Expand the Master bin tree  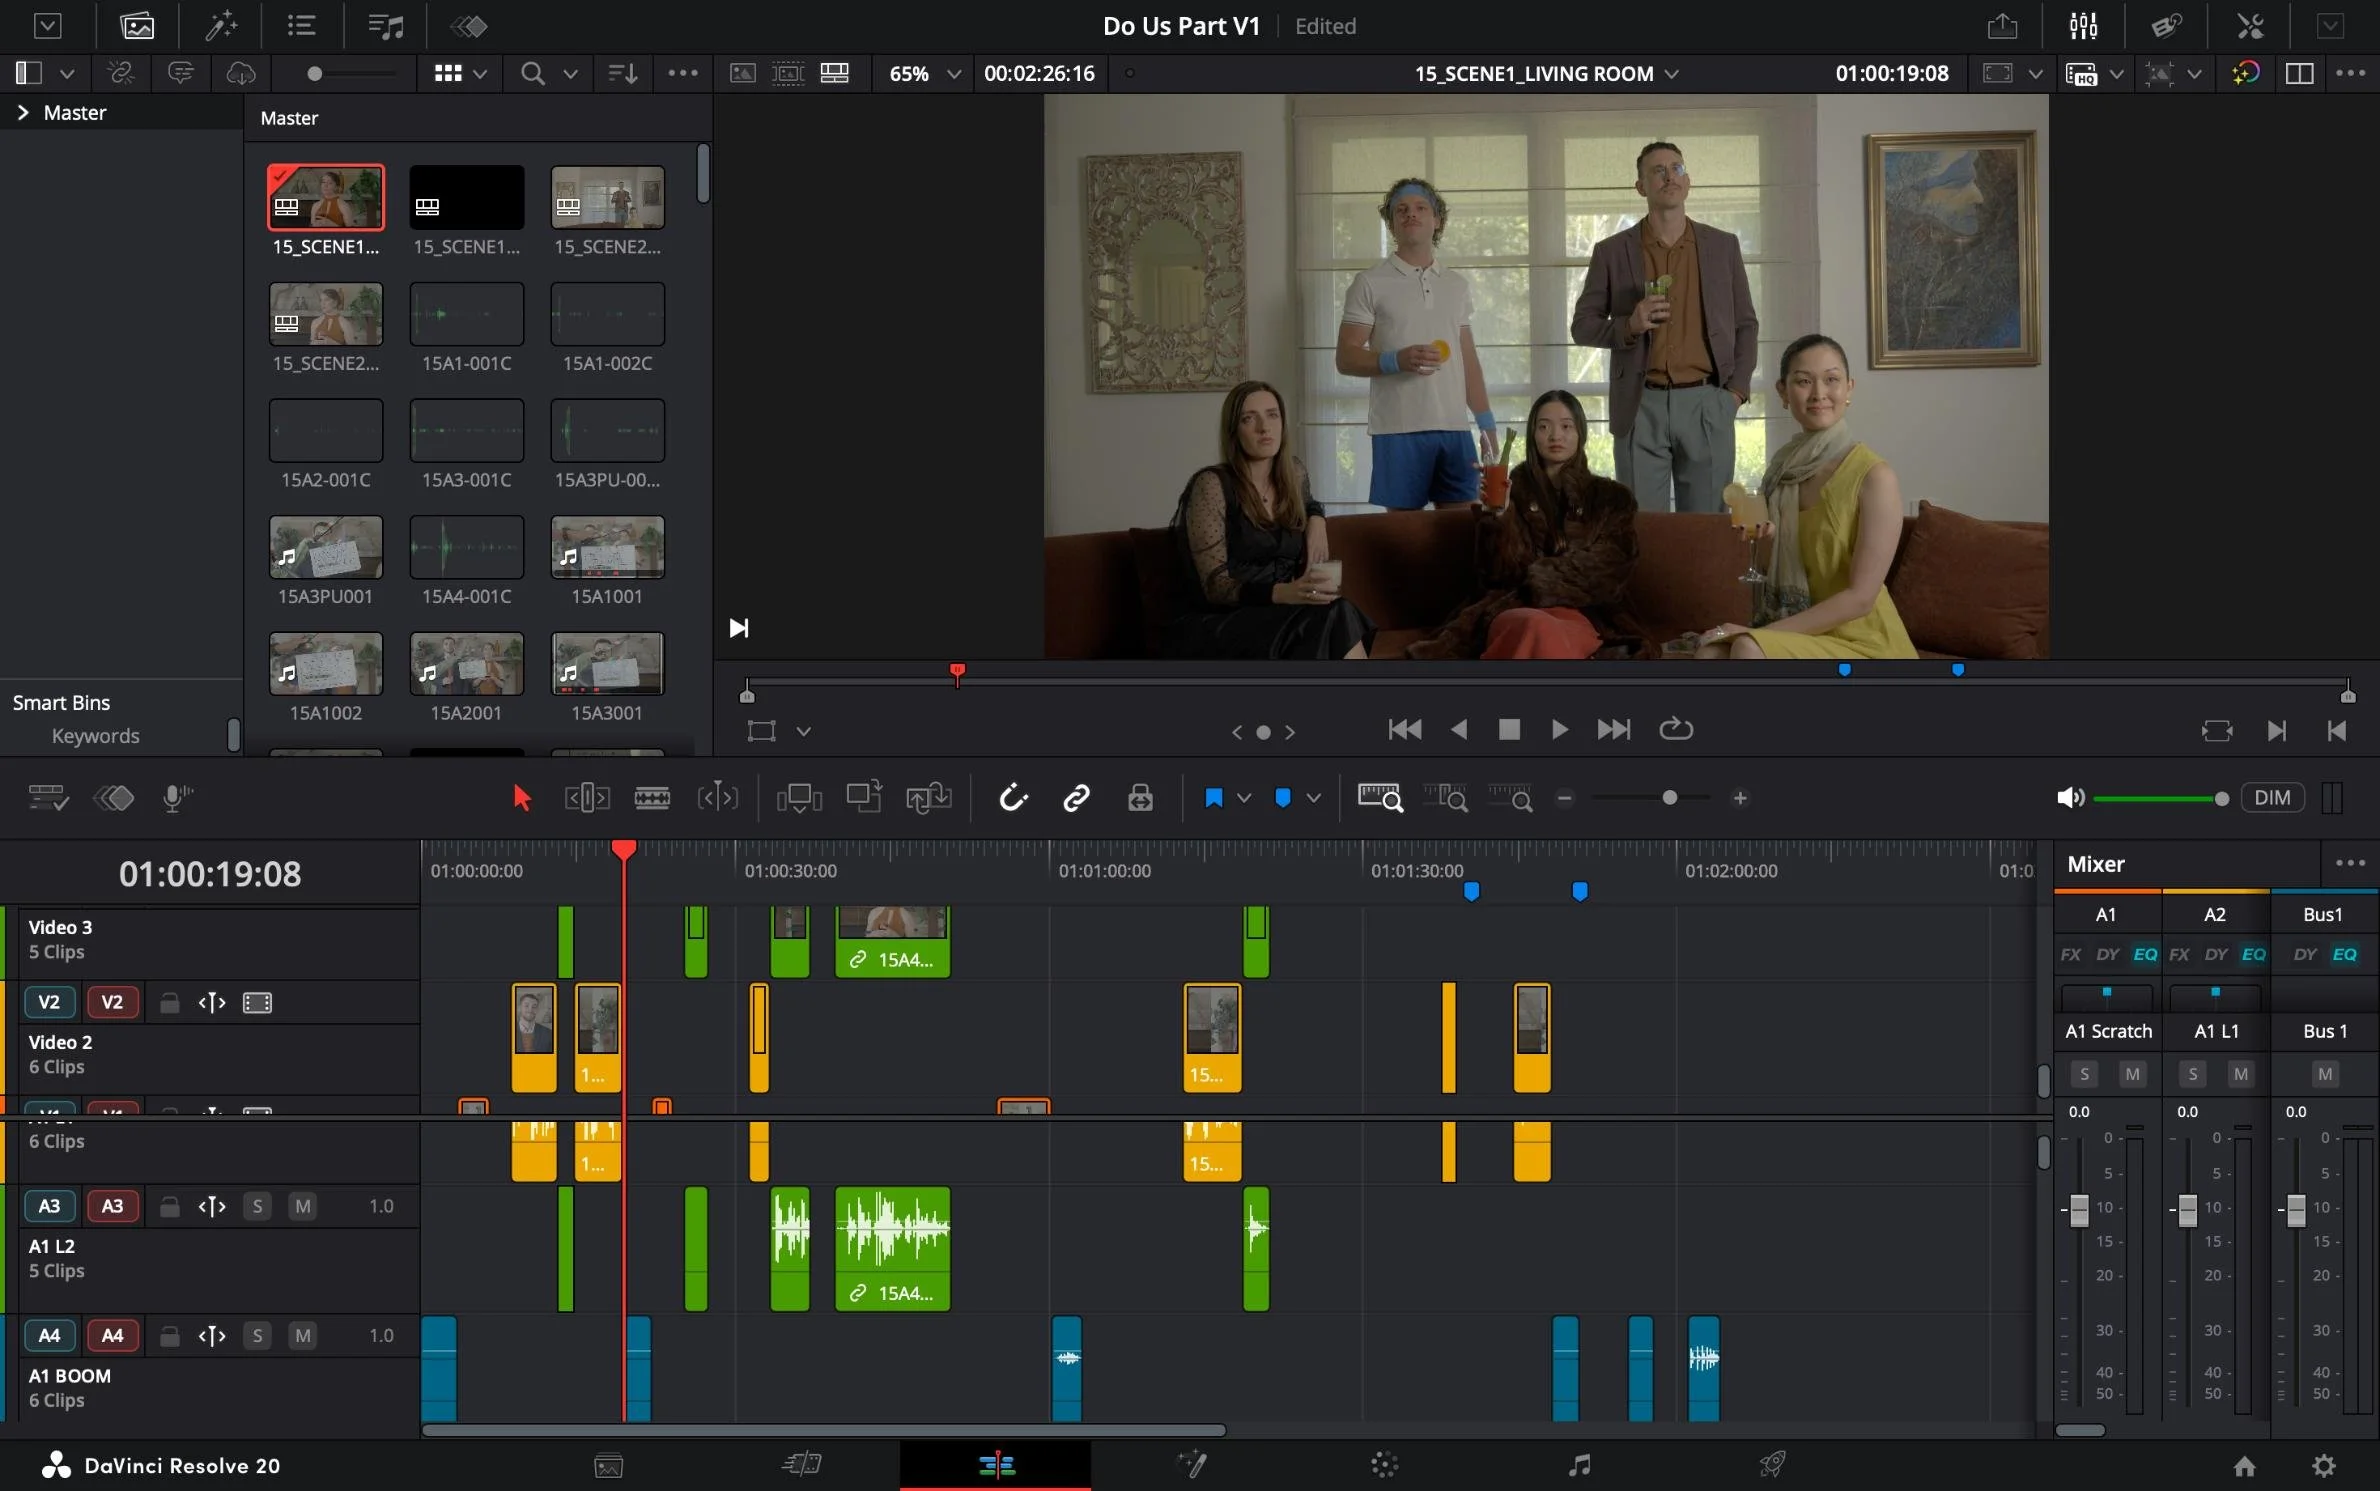coord(22,112)
